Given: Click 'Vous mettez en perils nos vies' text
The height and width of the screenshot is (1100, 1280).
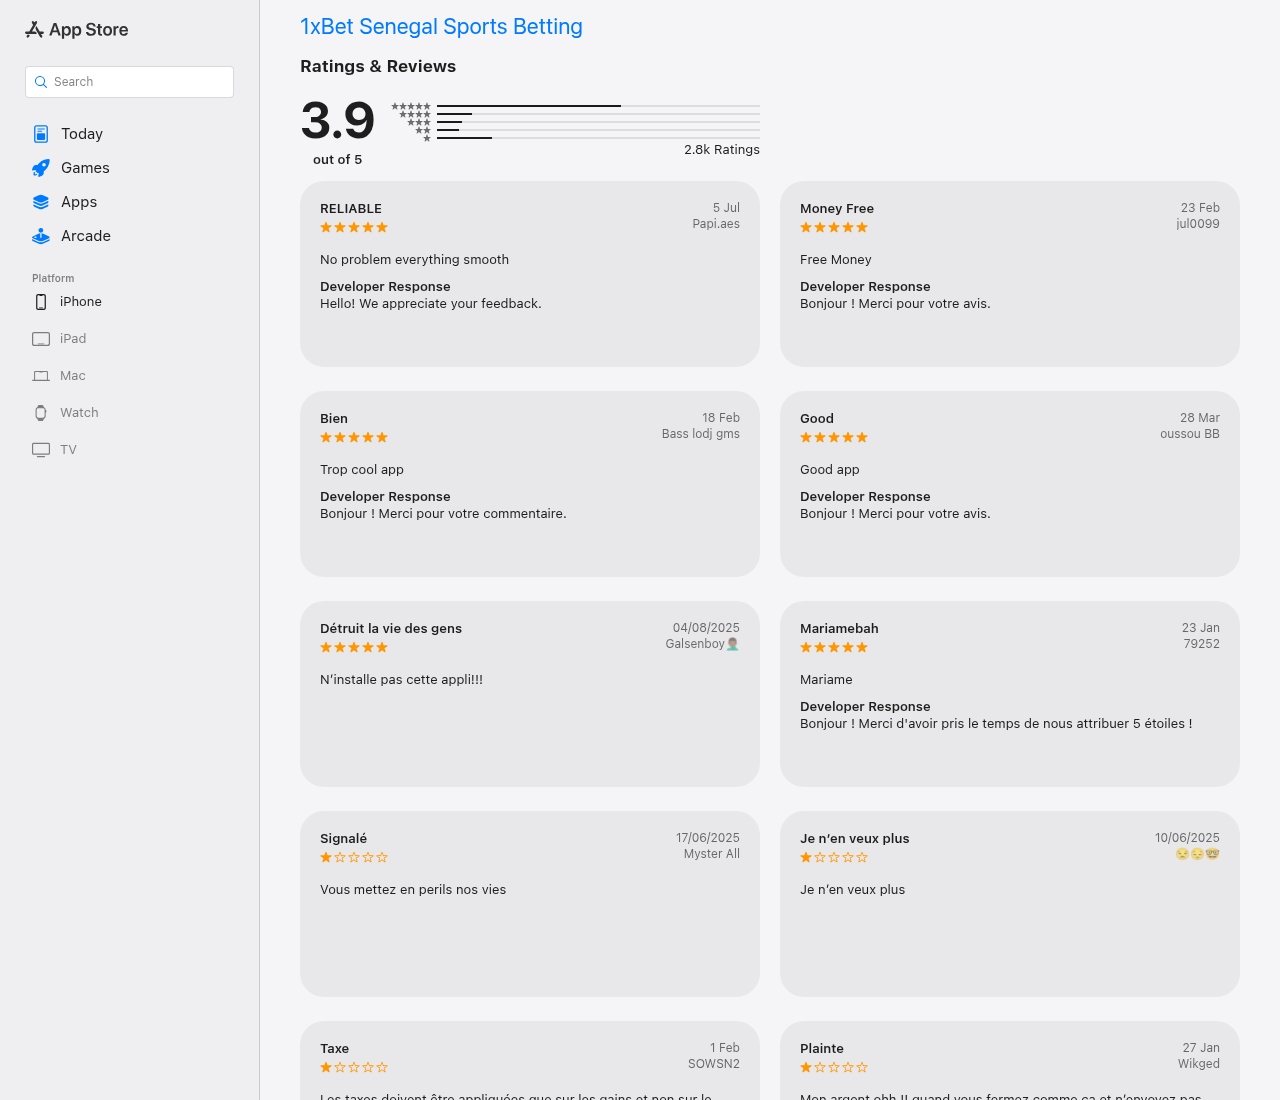Looking at the screenshot, I should click(413, 890).
